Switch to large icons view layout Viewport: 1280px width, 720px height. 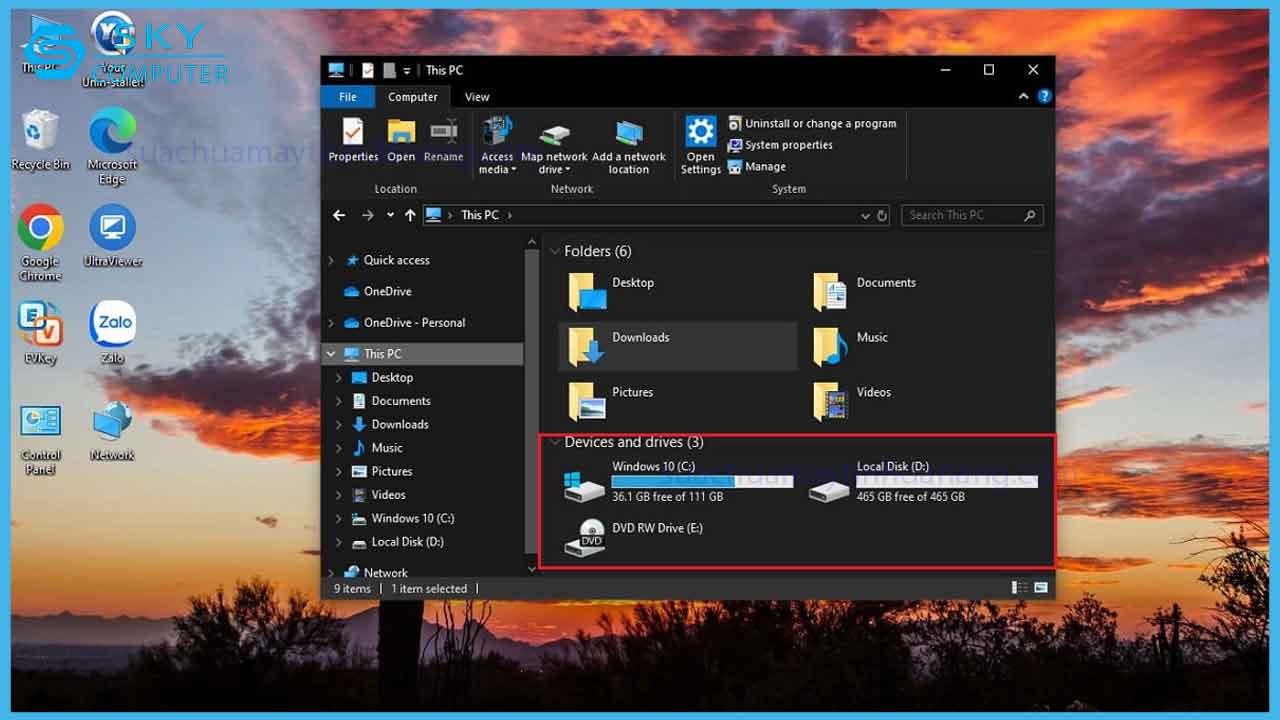[x=1041, y=588]
